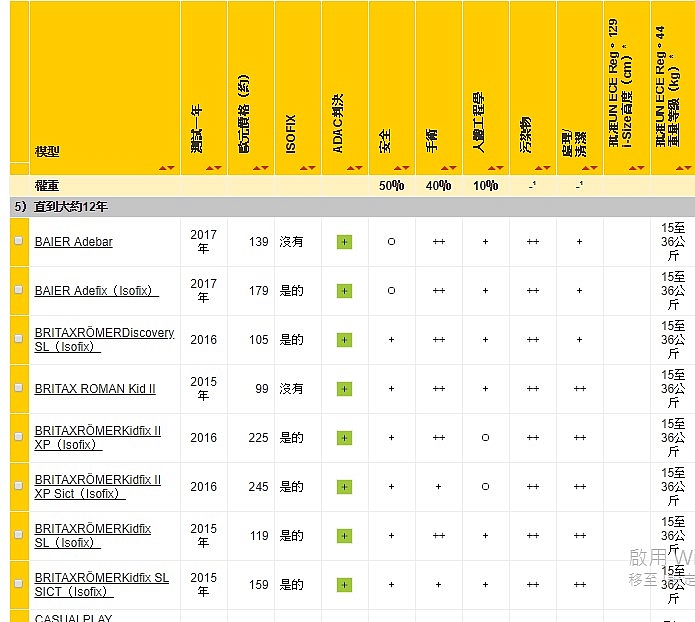Click green verdict icon in the 119 euro row
The height and width of the screenshot is (622, 695).
pyautogui.click(x=344, y=536)
